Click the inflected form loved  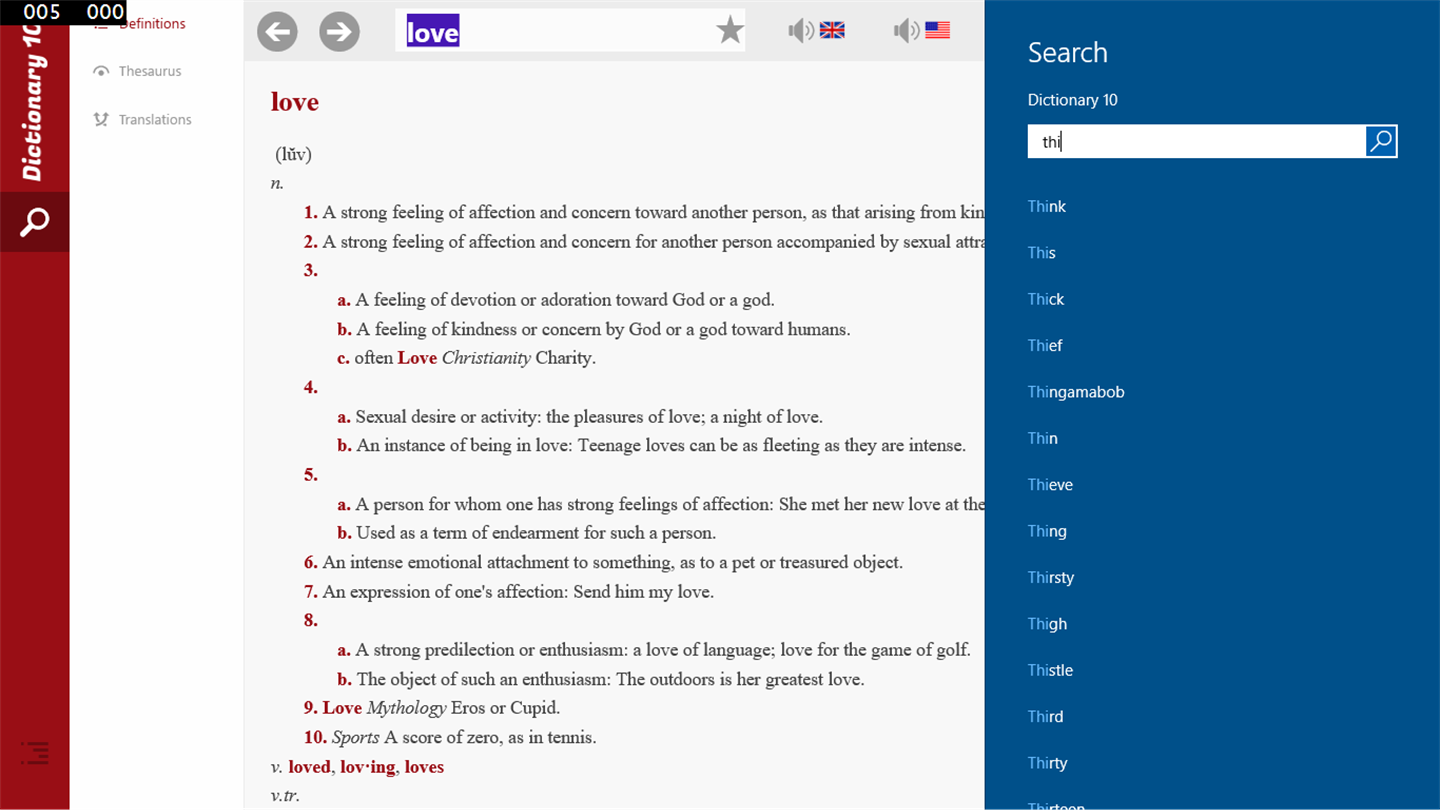(x=309, y=767)
